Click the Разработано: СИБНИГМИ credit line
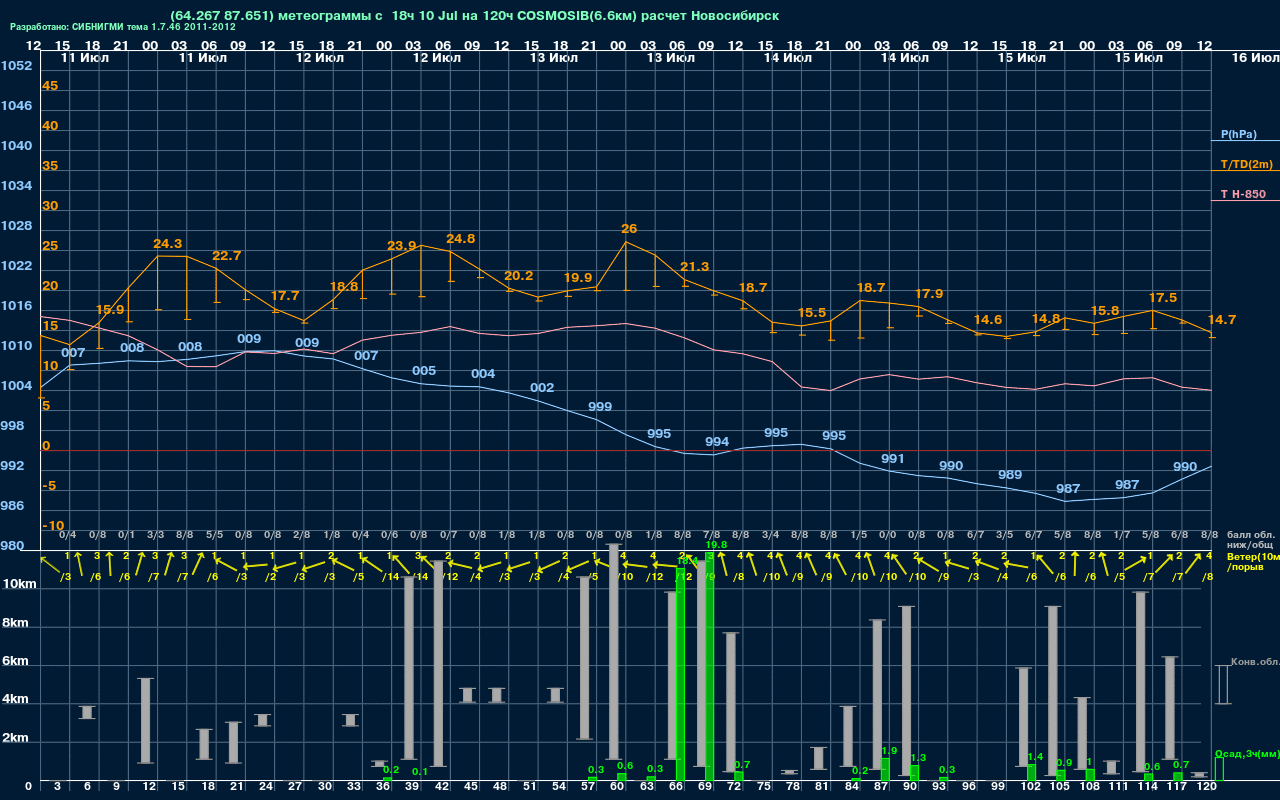1280x800 pixels. pyautogui.click(x=122, y=27)
